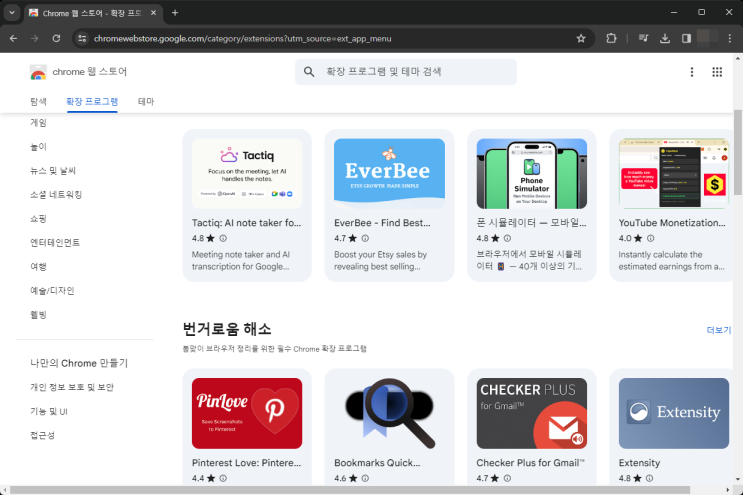Open 엔터테인먼트 category
The image size is (743, 495).
[x=55, y=243]
